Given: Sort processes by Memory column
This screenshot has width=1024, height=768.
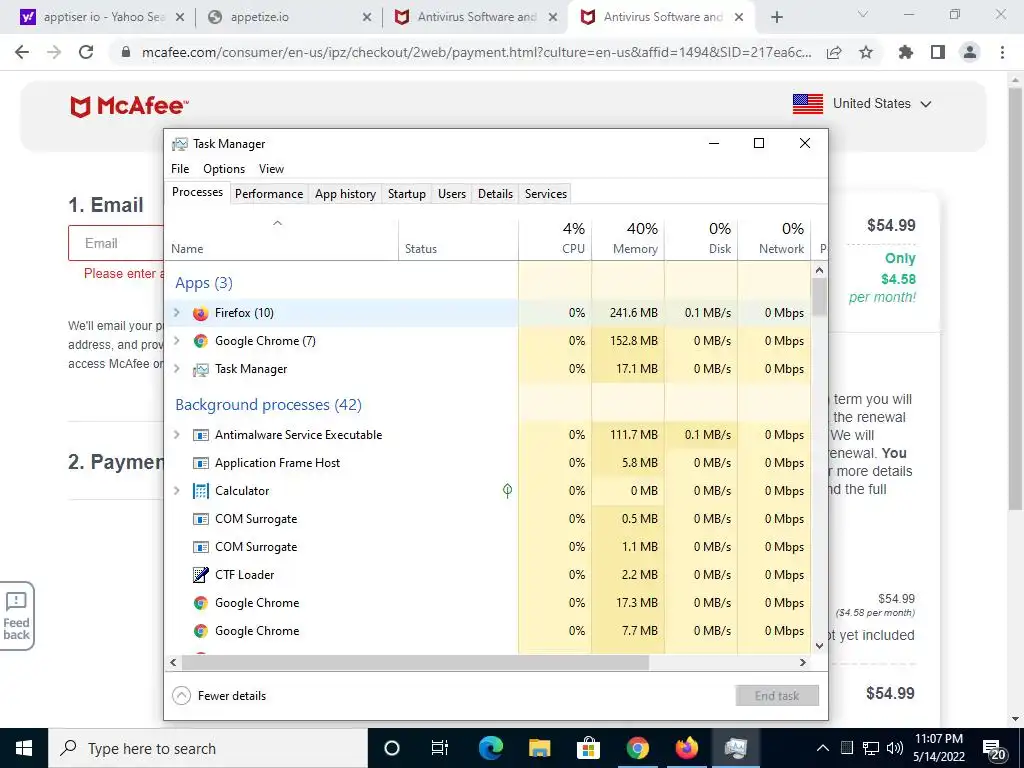Looking at the screenshot, I should [x=628, y=239].
